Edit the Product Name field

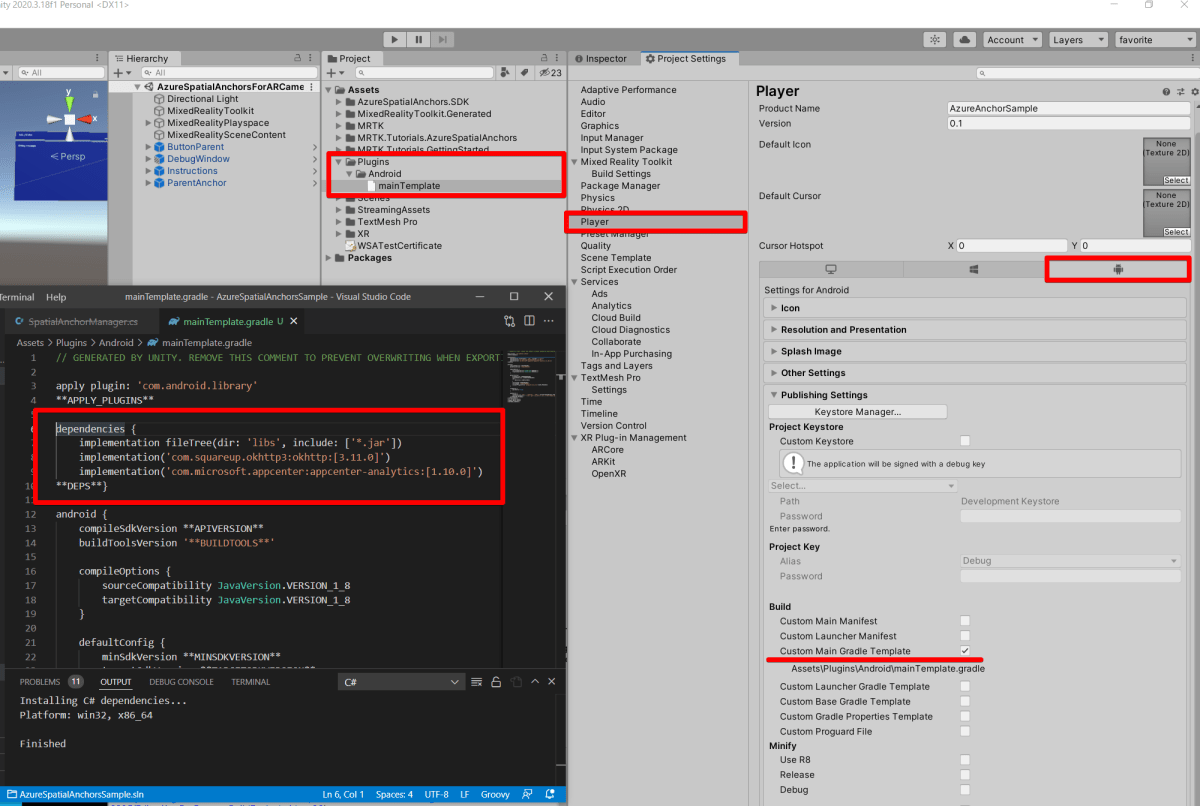click(x=1067, y=108)
